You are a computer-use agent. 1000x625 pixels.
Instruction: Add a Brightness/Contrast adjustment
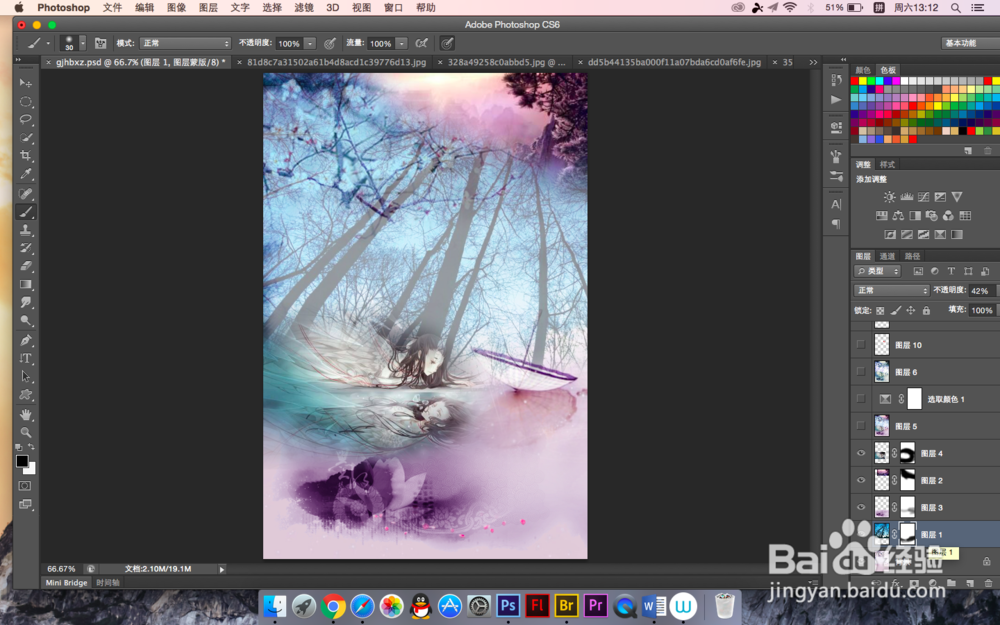889,197
